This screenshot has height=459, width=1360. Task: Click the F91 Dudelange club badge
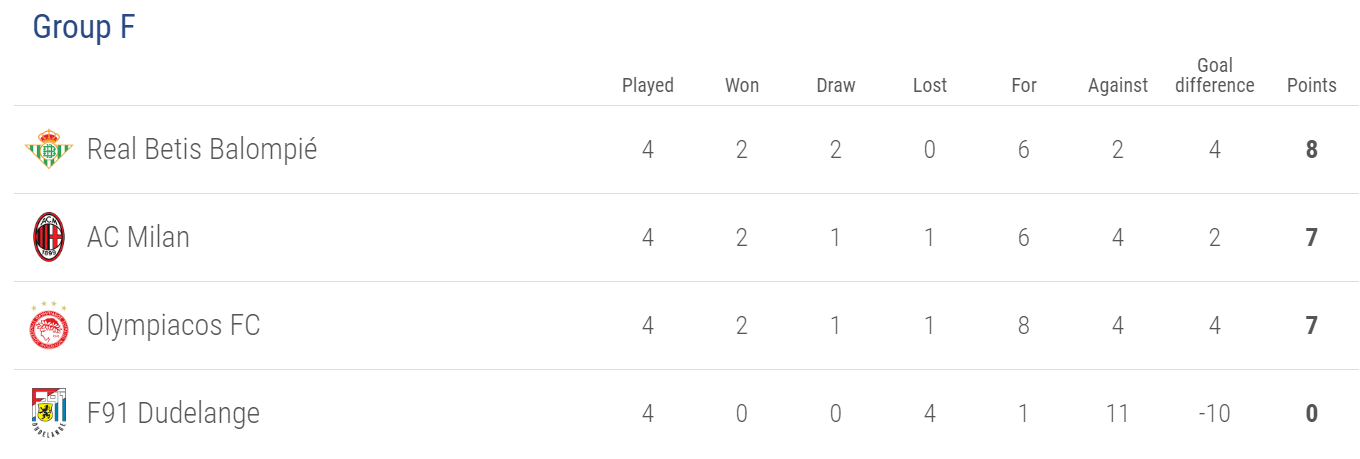49,413
